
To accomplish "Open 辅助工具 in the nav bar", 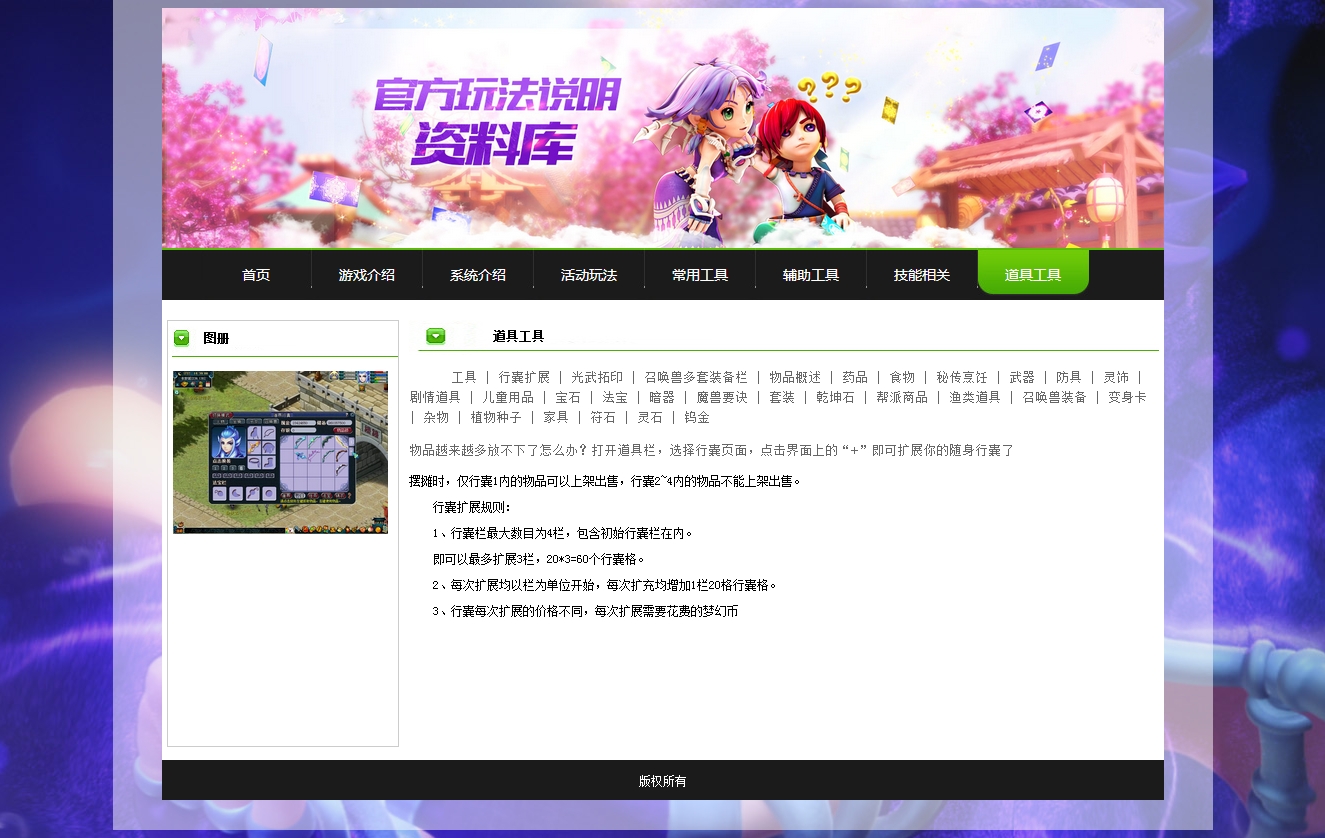I will (x=810, y=275).
